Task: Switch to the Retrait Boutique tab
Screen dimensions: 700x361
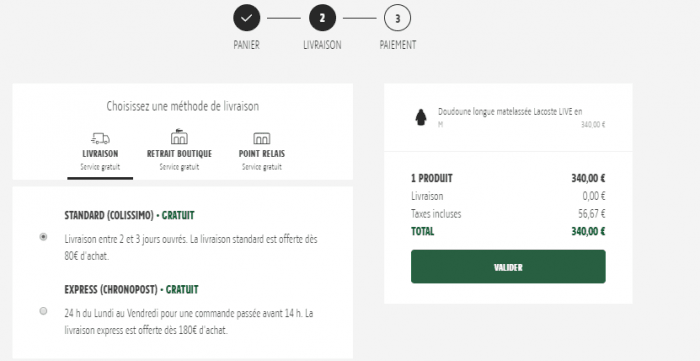Action: coord(179,154)
